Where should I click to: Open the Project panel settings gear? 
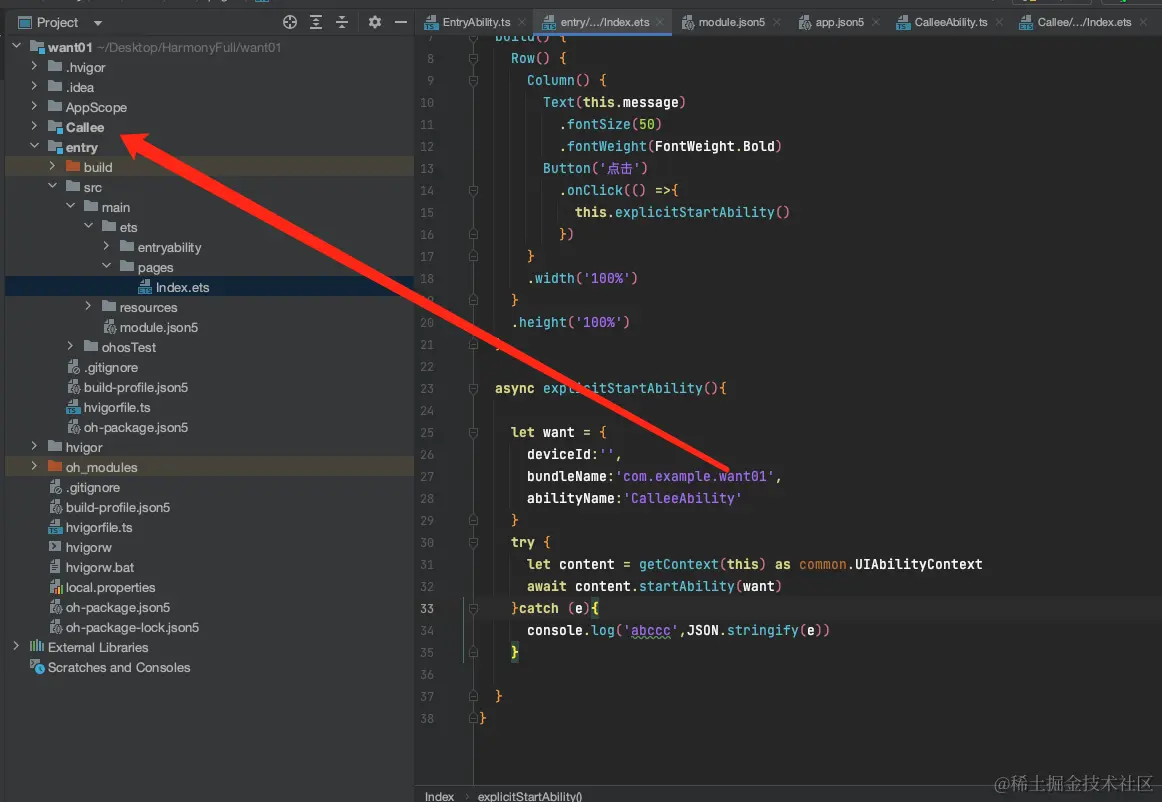coord(375,22)
